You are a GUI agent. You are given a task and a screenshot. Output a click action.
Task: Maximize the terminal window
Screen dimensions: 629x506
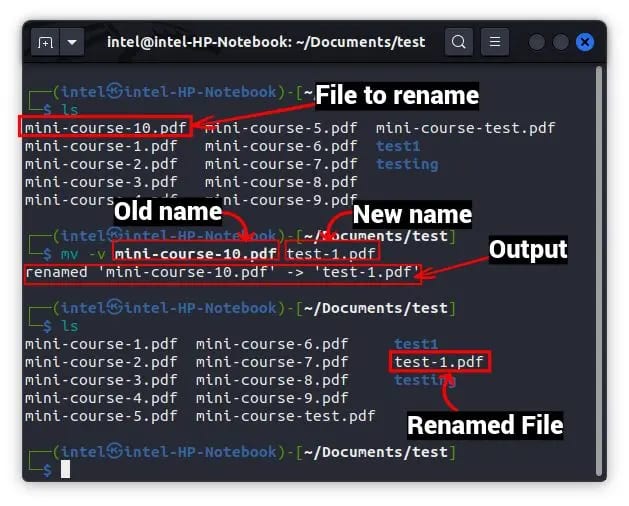point(560,42)
